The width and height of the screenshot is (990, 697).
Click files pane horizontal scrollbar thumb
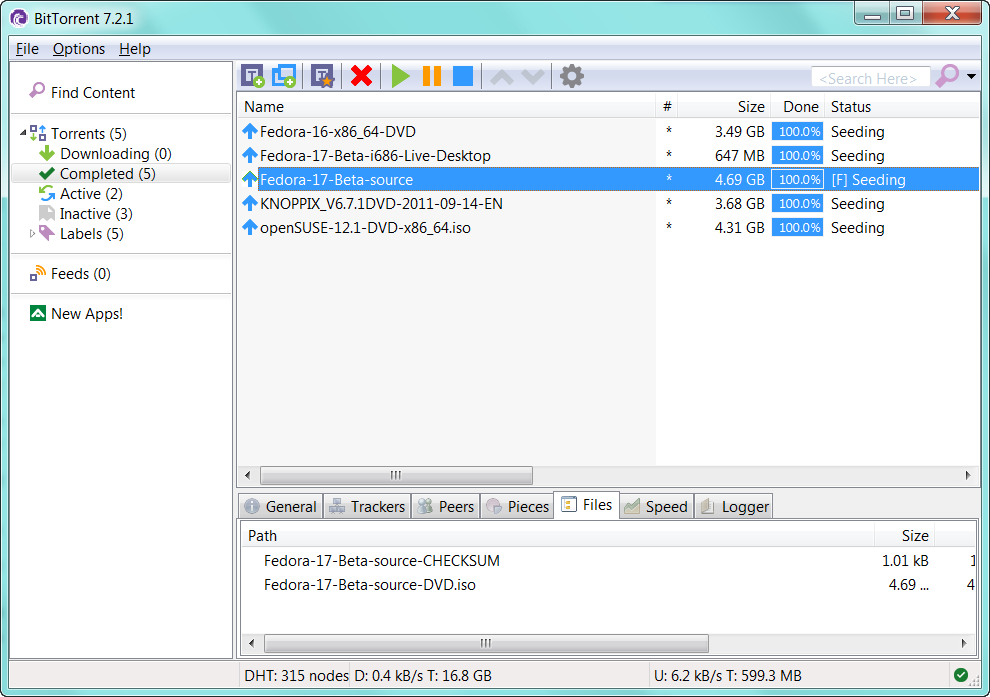coord(486,643)
